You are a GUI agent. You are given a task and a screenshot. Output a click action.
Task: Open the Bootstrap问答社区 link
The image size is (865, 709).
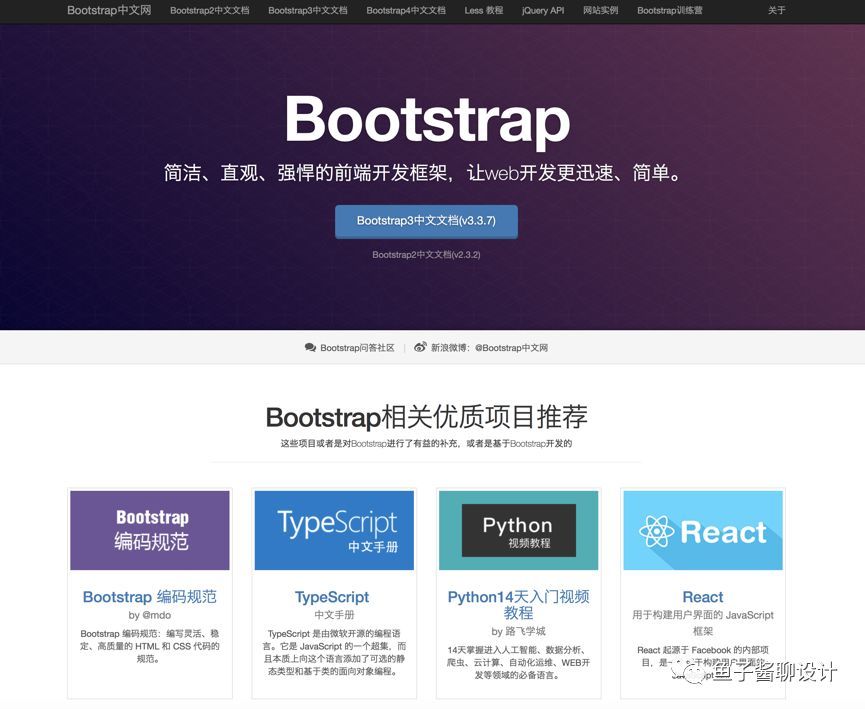(357, 348)
